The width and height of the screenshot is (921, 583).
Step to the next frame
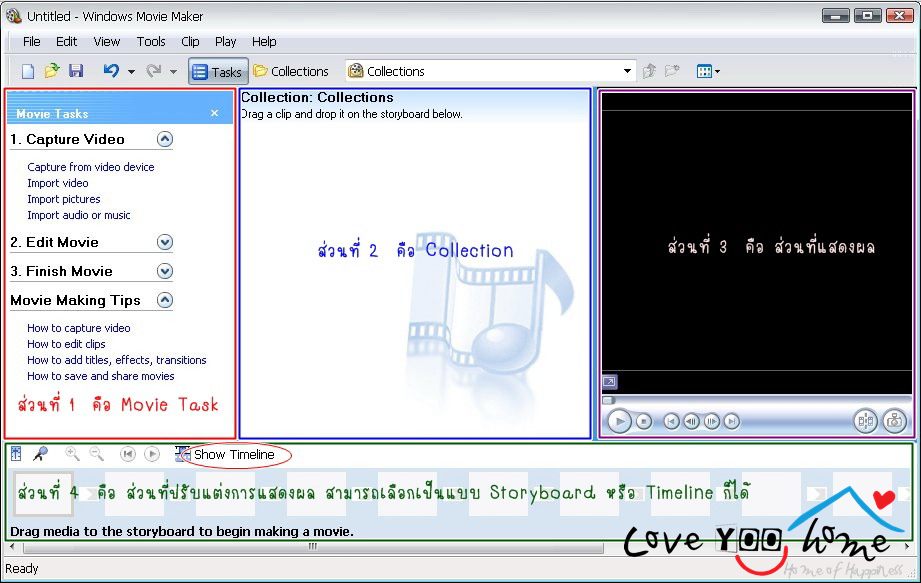tap(711, 421)
